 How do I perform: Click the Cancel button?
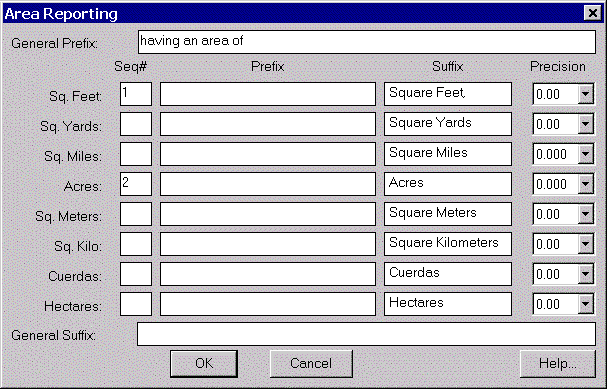coord(311,363)
